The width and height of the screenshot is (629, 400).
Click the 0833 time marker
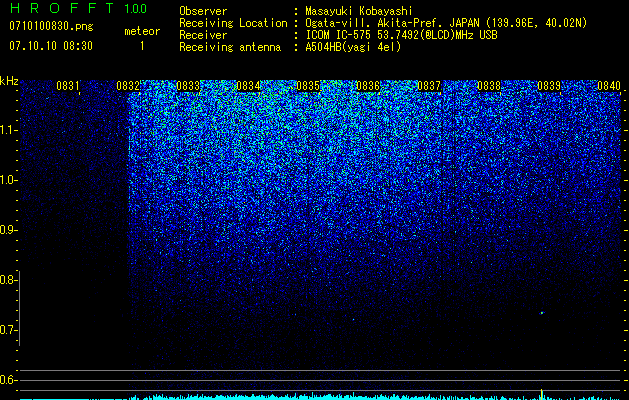(188, 86)
